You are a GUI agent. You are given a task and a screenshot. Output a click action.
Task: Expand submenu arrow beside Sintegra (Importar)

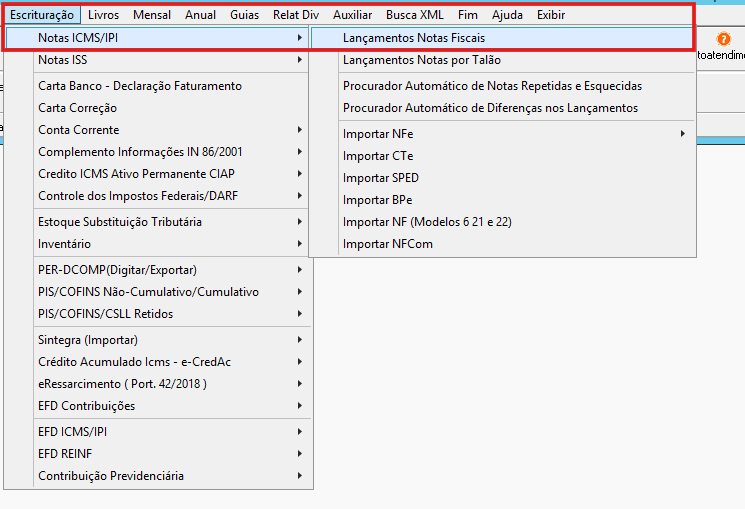click(300, 339)
